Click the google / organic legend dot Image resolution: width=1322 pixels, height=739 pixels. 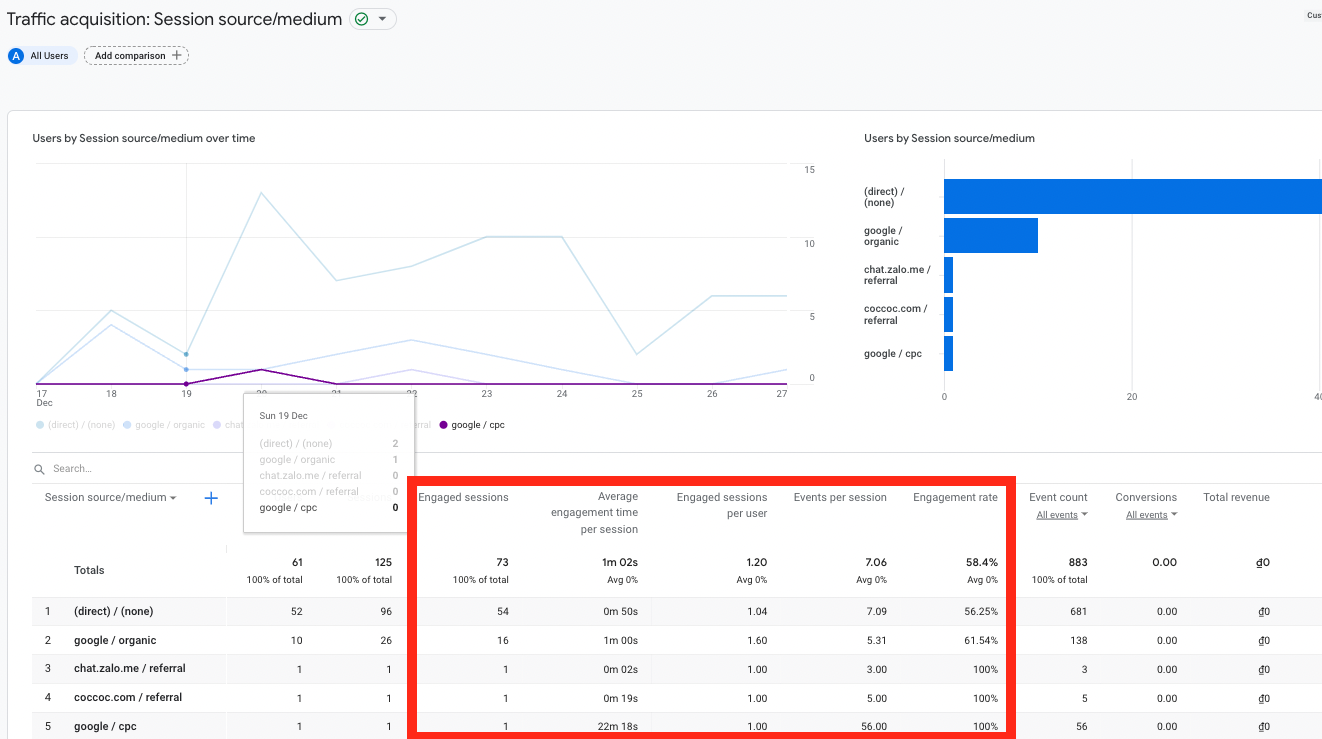[x=127, y=425]
